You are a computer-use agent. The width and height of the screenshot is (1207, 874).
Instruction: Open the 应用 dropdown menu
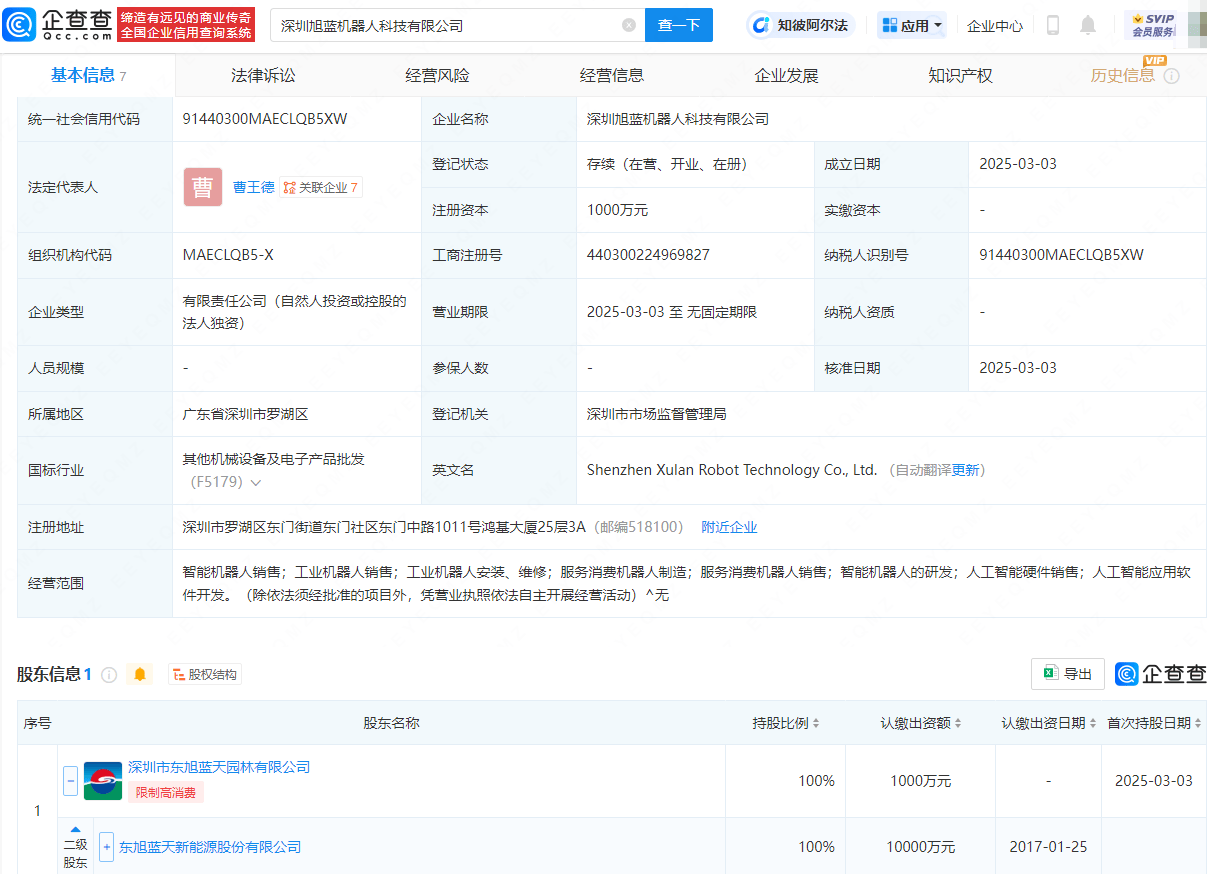point(912,25)
